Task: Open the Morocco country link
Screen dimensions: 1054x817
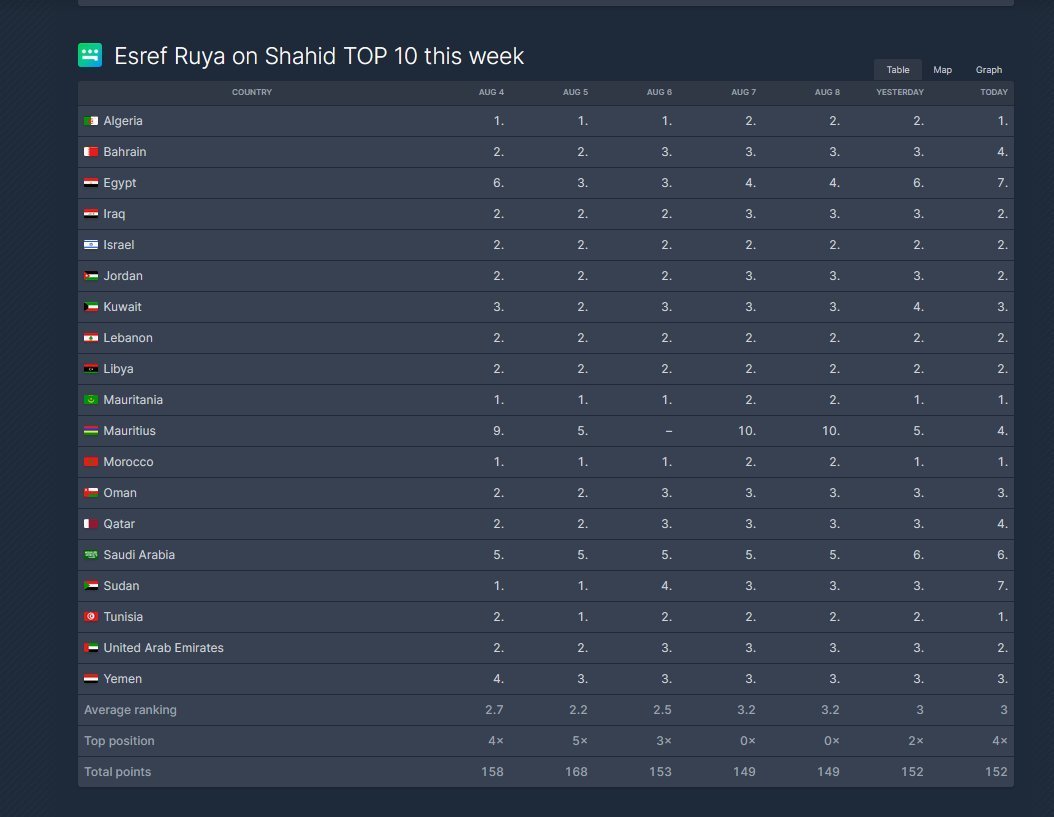Action: click(128, 462)
